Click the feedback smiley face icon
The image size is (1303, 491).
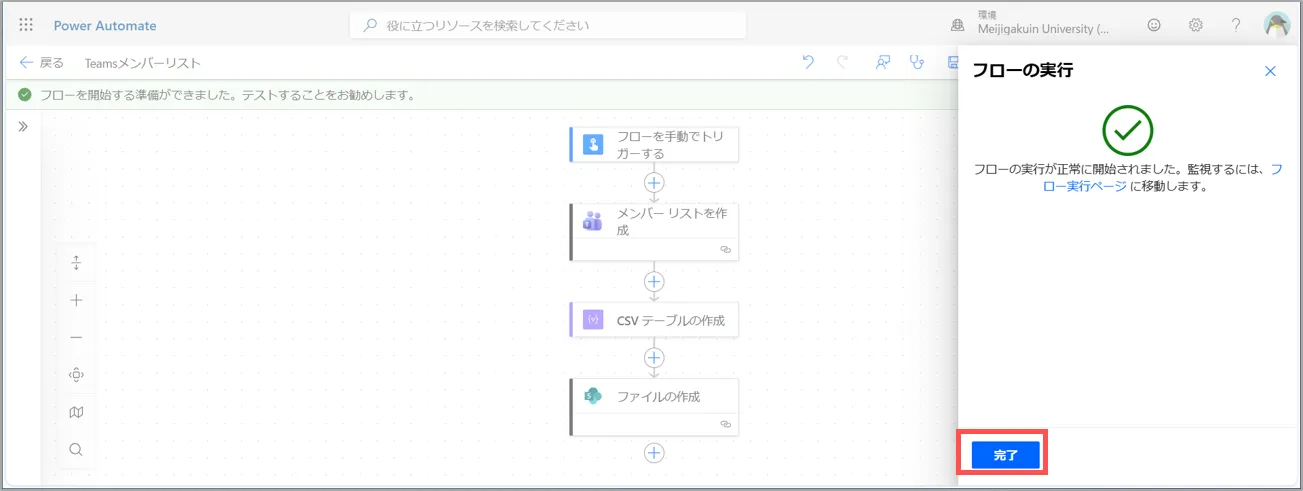coord(1154,25)
